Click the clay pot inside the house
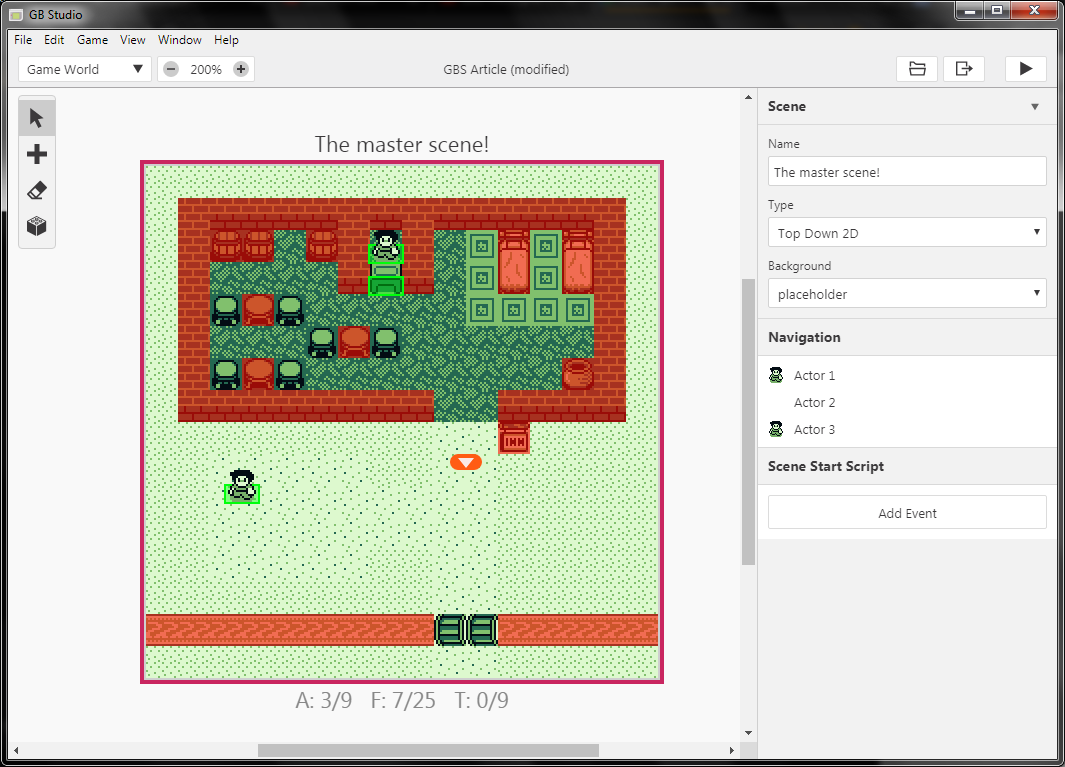 point(578,374)
